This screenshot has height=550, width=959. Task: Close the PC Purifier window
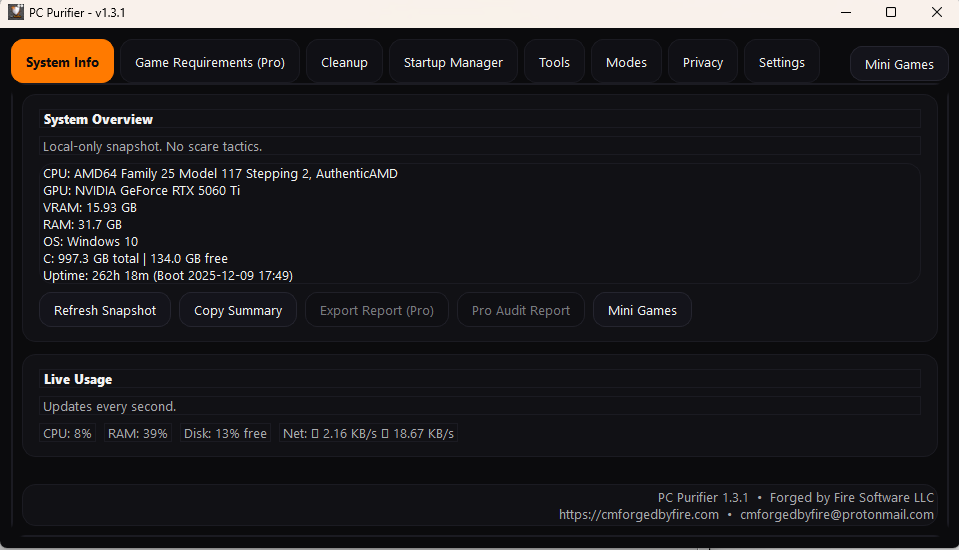[936, 12]
